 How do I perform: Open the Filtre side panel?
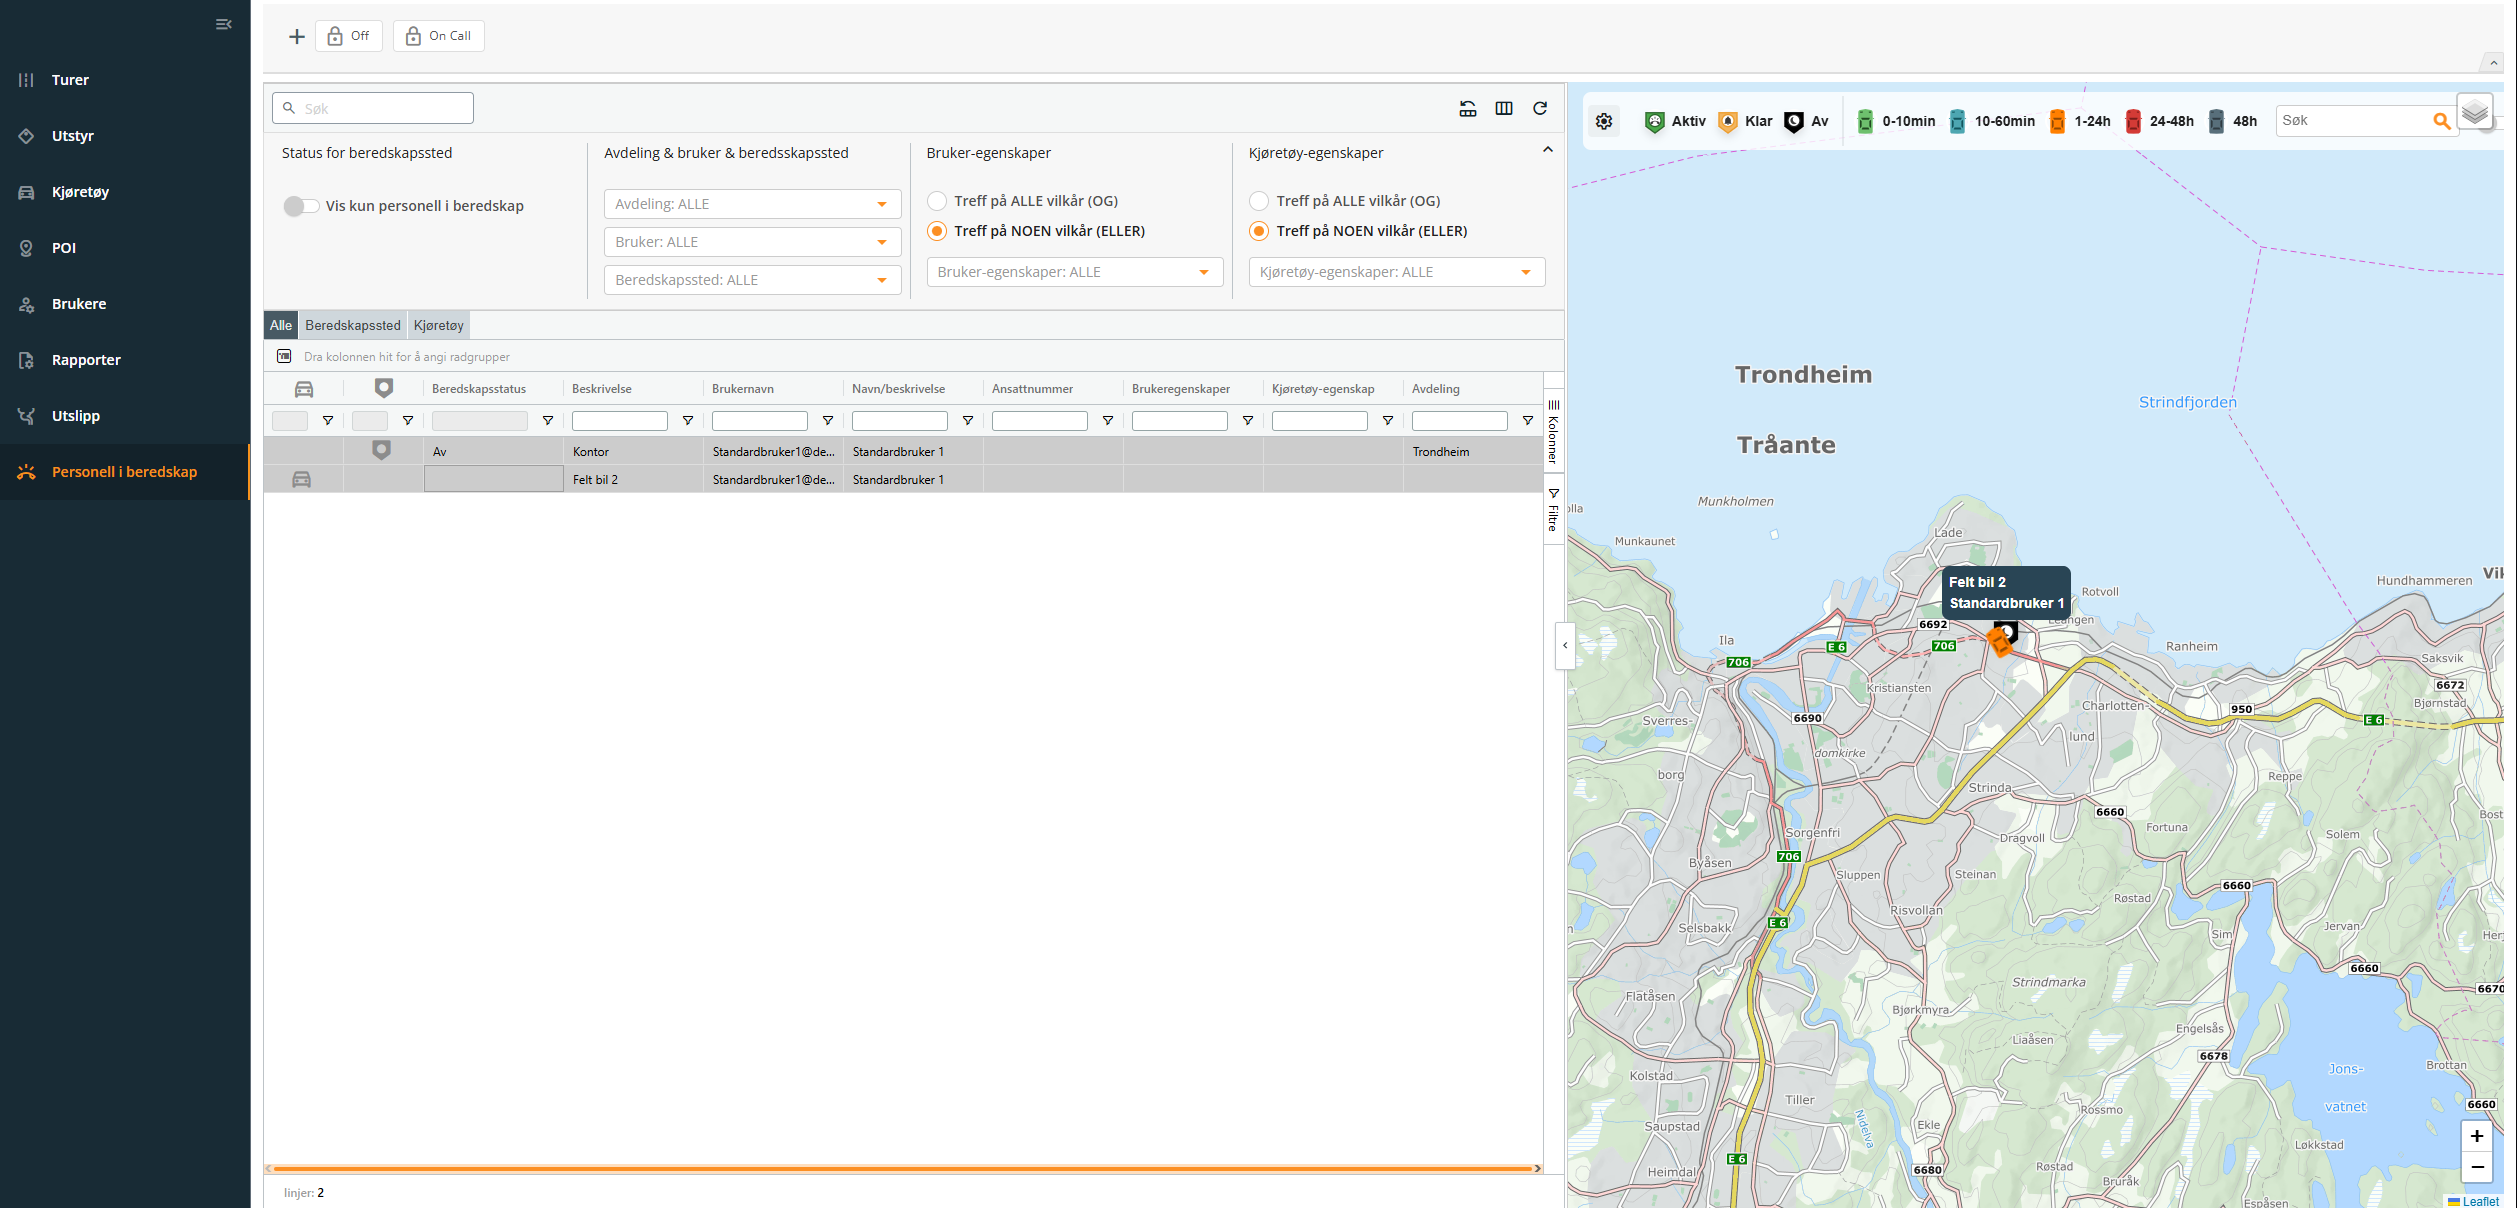(1554, 510)
